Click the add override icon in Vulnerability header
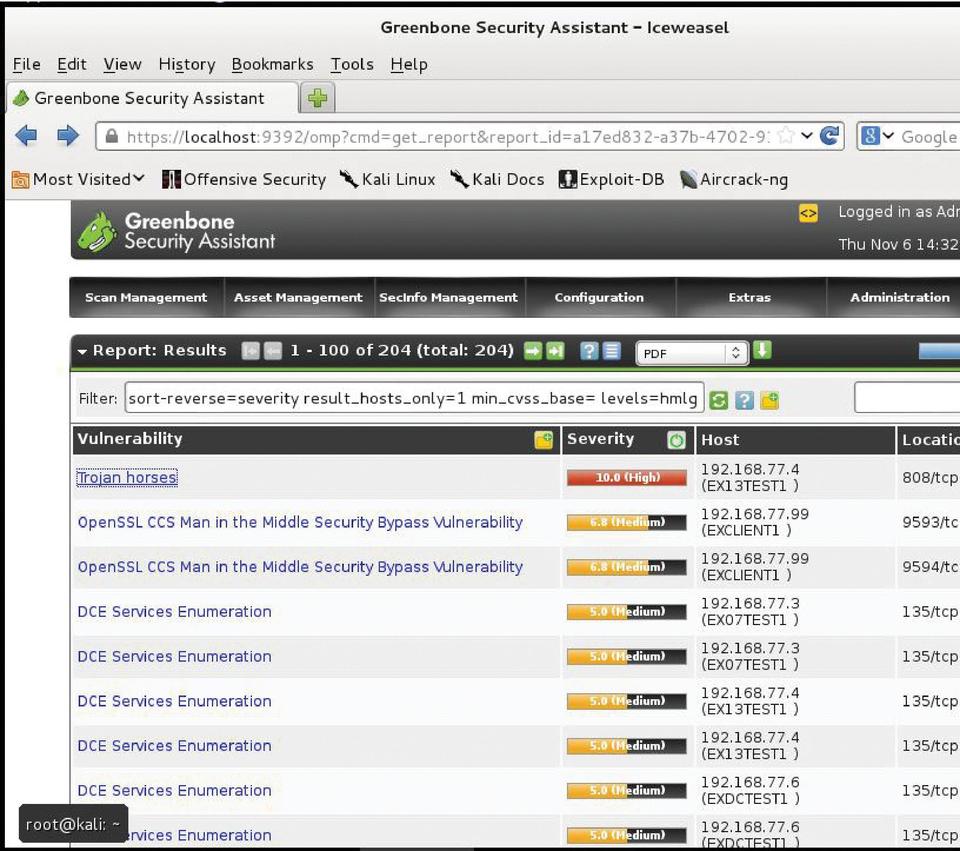The height and width of the screenshot is (851, 960). pos(543,440)
